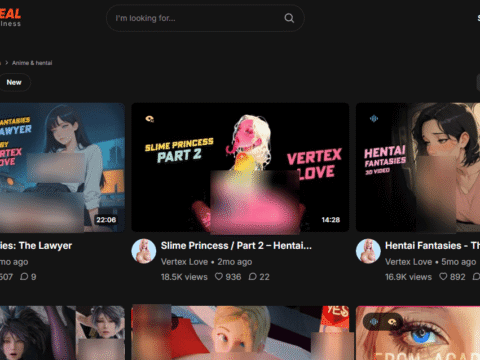Open the Hentai Fantasies 3D video thumbnail
480x360 pixels.
(418, 167)
